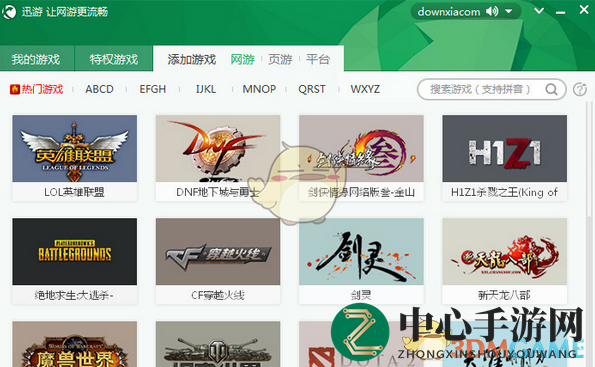Select the 新天龙八部 game thumbnail
Image resolution: width=595 pixels, height=367 pixels.
pyautogui.click(x=505, y=251)
